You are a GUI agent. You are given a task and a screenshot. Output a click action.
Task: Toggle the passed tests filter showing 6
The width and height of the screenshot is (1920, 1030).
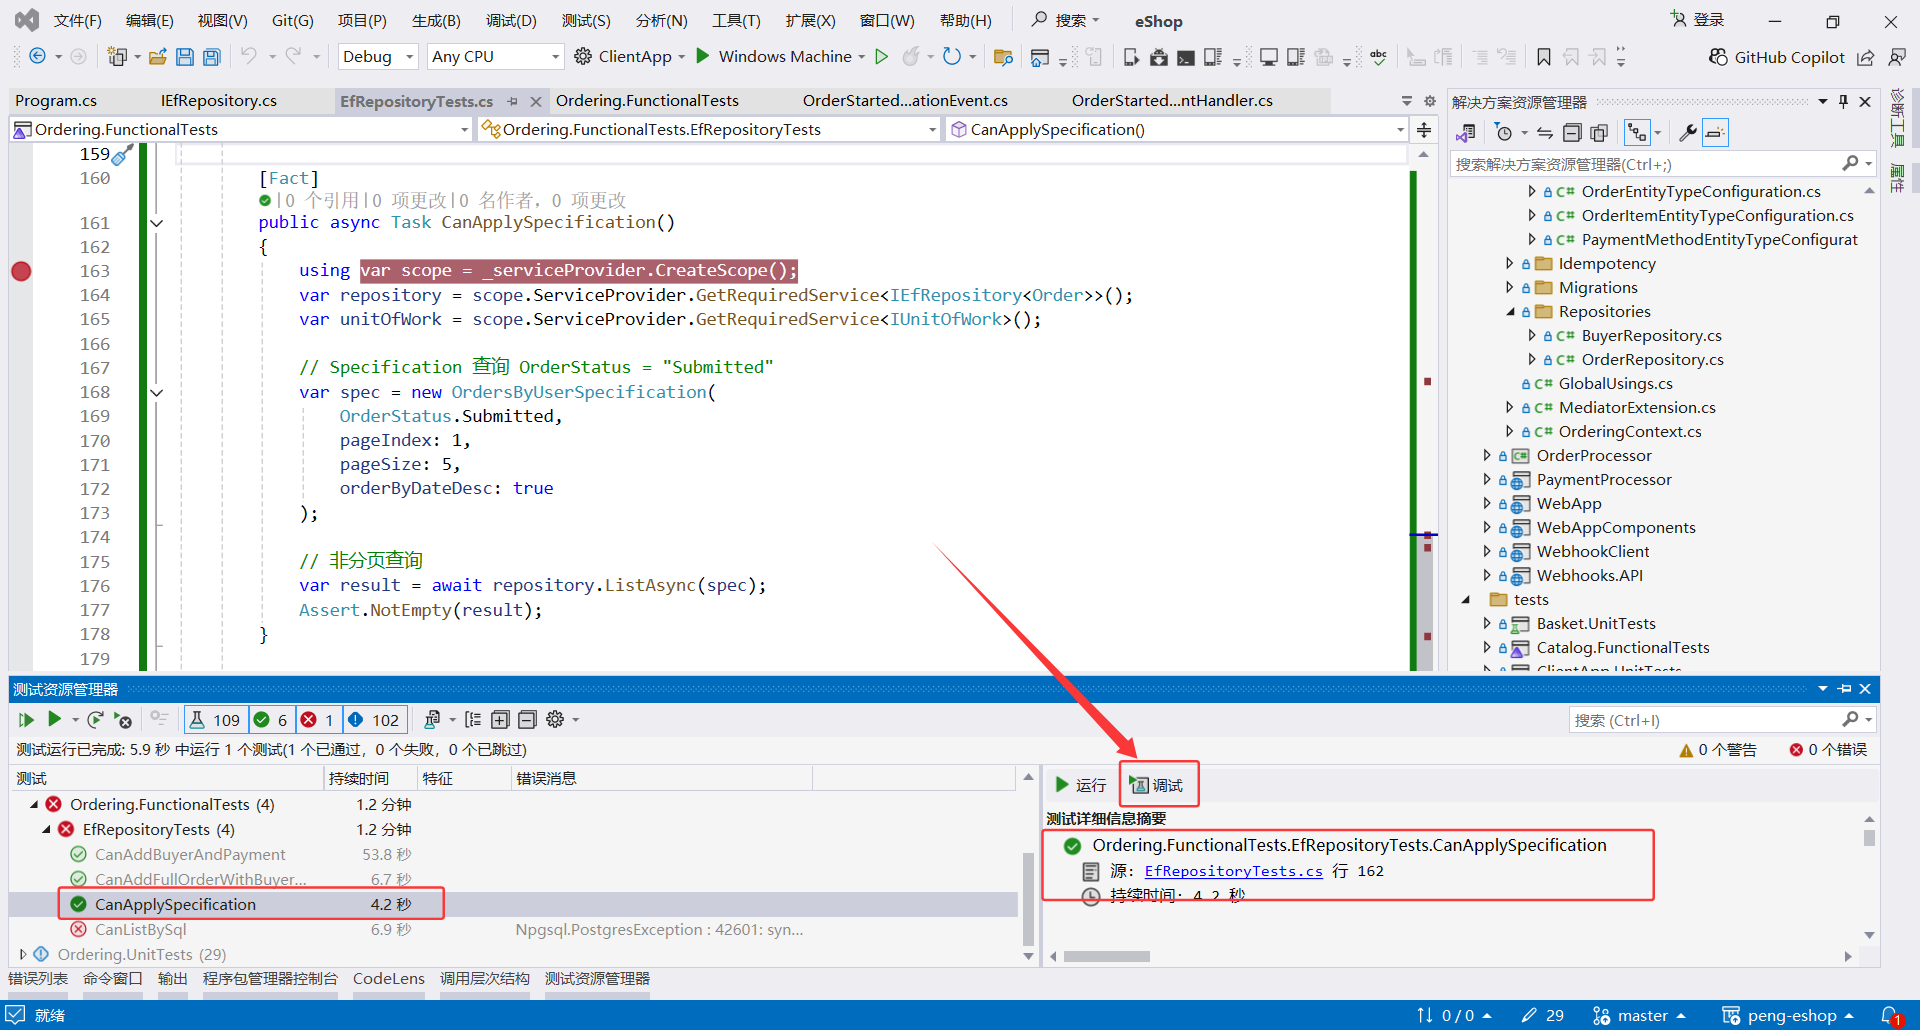[x=271, y=720]
